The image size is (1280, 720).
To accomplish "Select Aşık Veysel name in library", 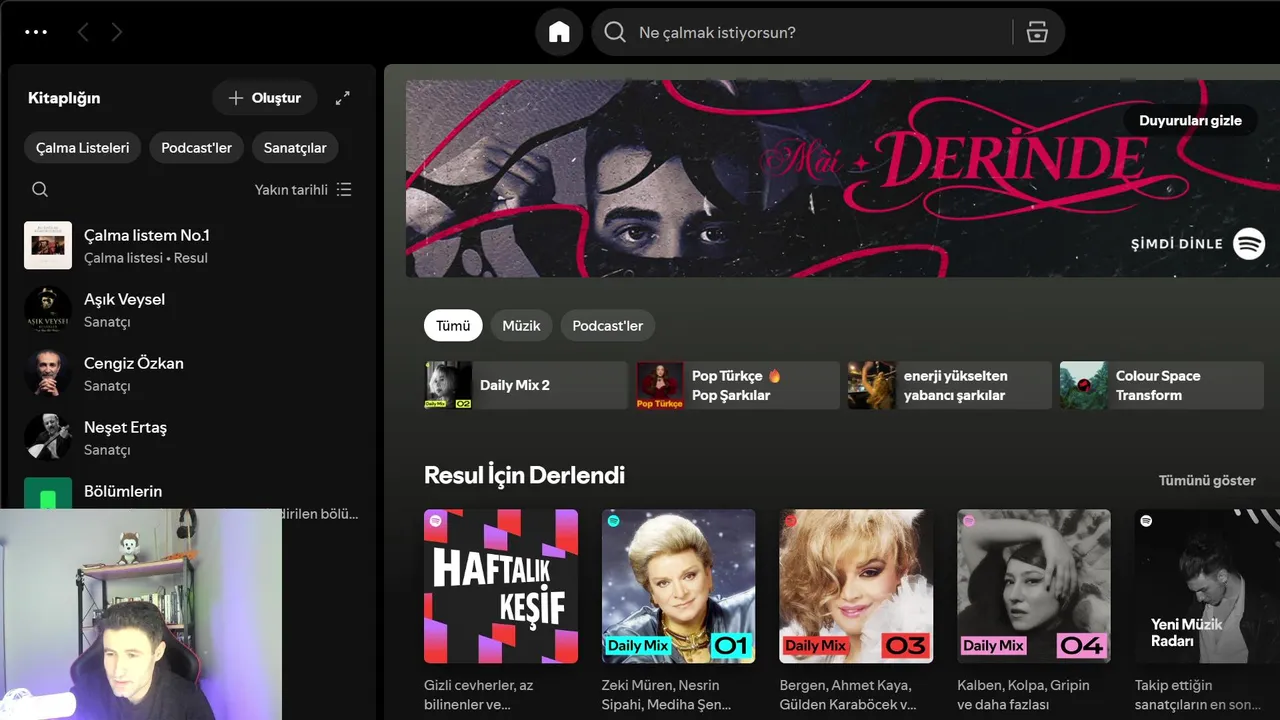I will pyautogui.click(x=125, y=300).
